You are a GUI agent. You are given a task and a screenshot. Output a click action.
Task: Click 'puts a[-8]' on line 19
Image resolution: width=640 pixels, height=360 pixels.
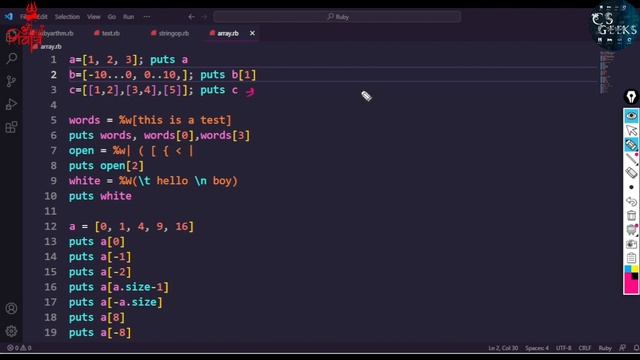100,333
